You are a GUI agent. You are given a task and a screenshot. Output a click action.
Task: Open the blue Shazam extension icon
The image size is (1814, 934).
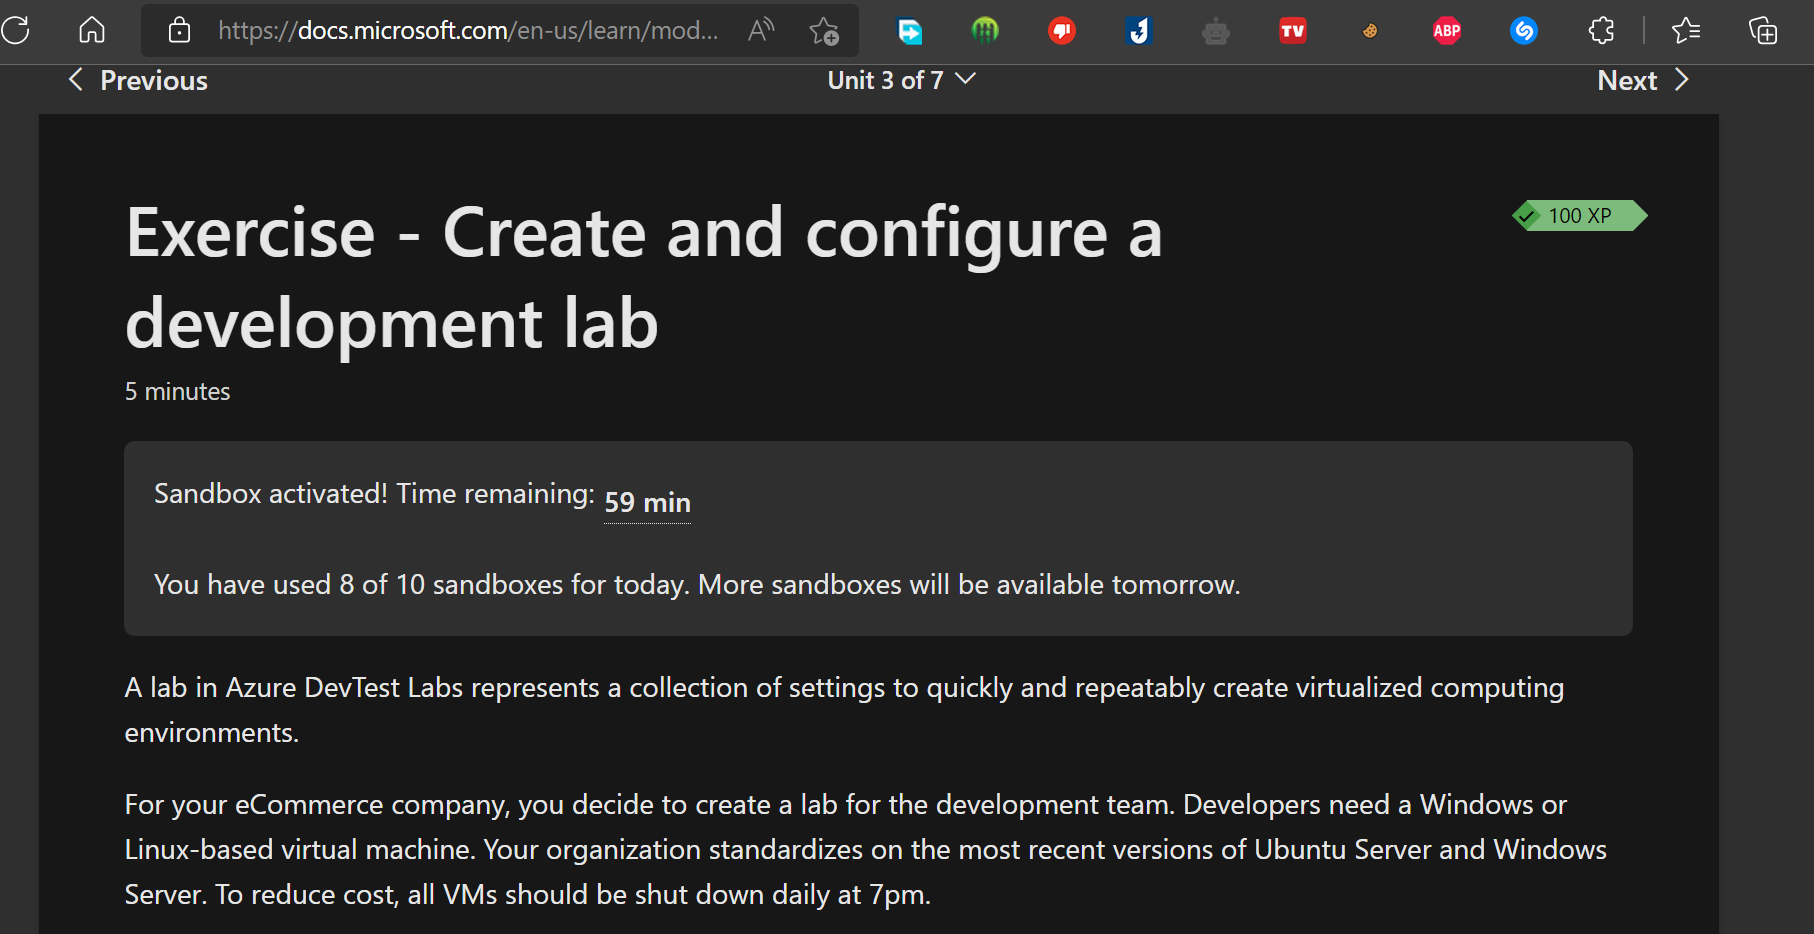(1524, 31)
